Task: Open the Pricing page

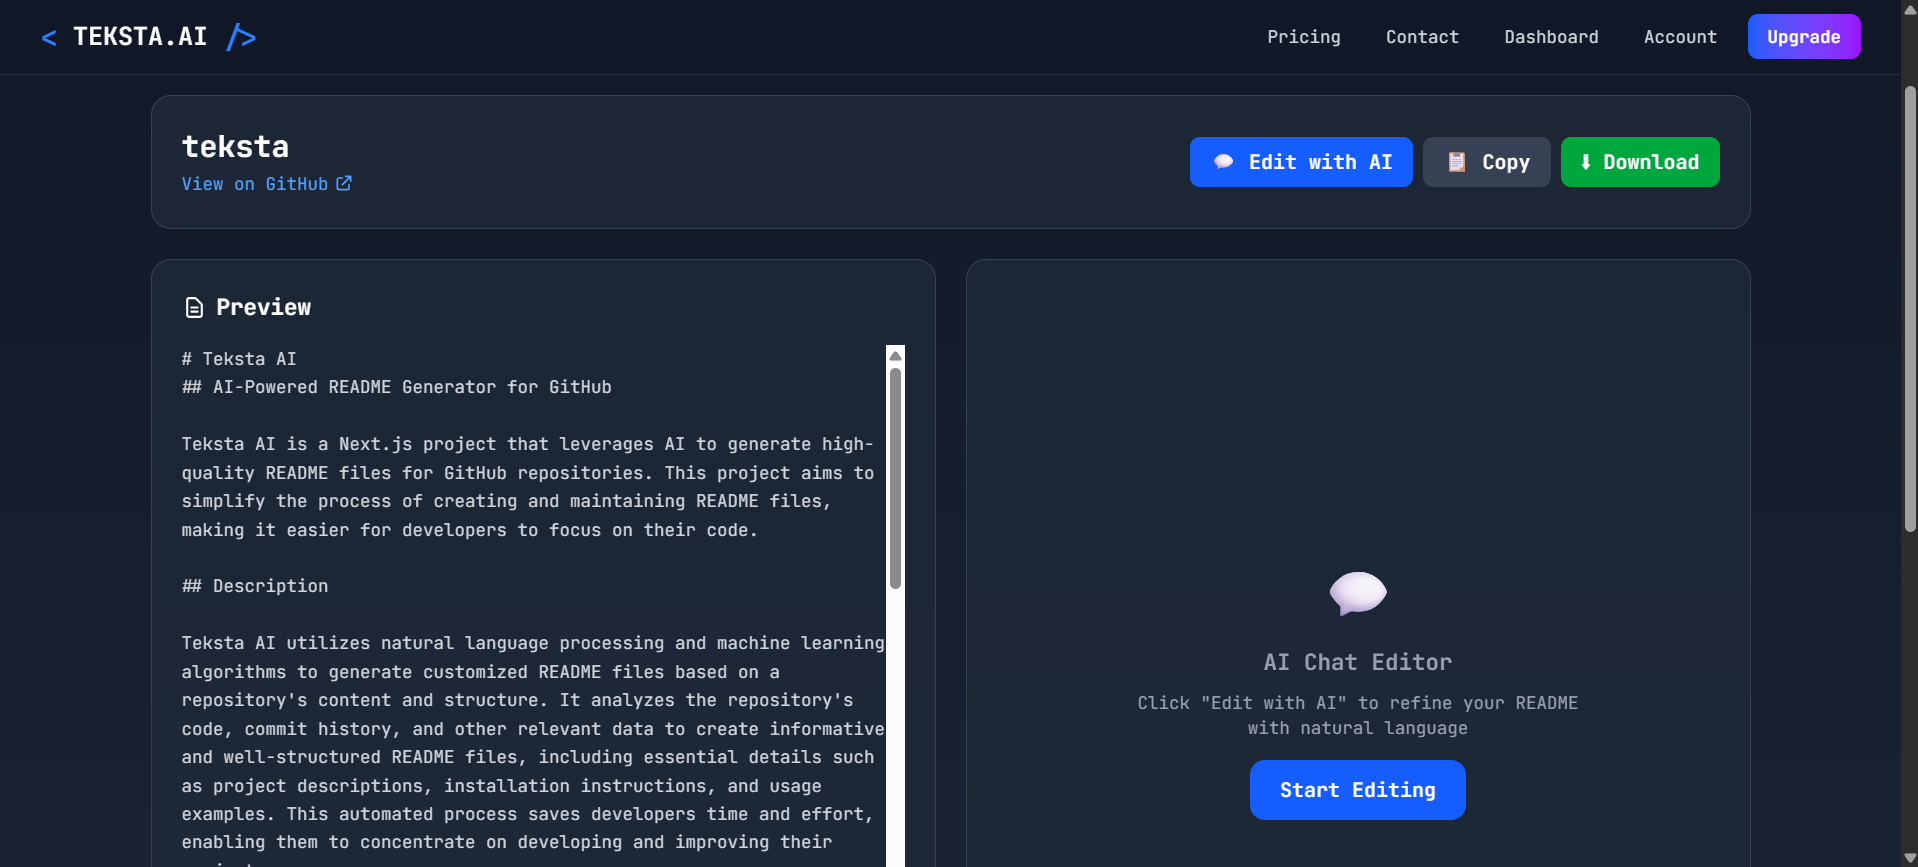Action: tap(1303, 37)
